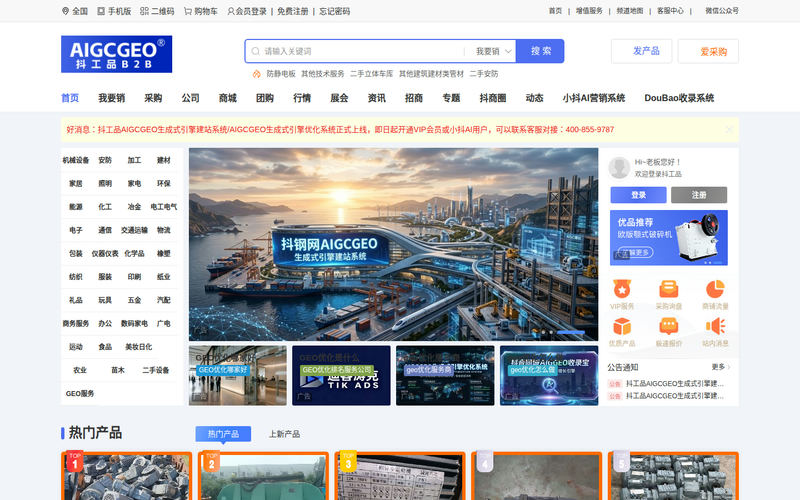Open the 二维码 QR code icon
This screenshot has width=800, height=500.
pos(144,11)
